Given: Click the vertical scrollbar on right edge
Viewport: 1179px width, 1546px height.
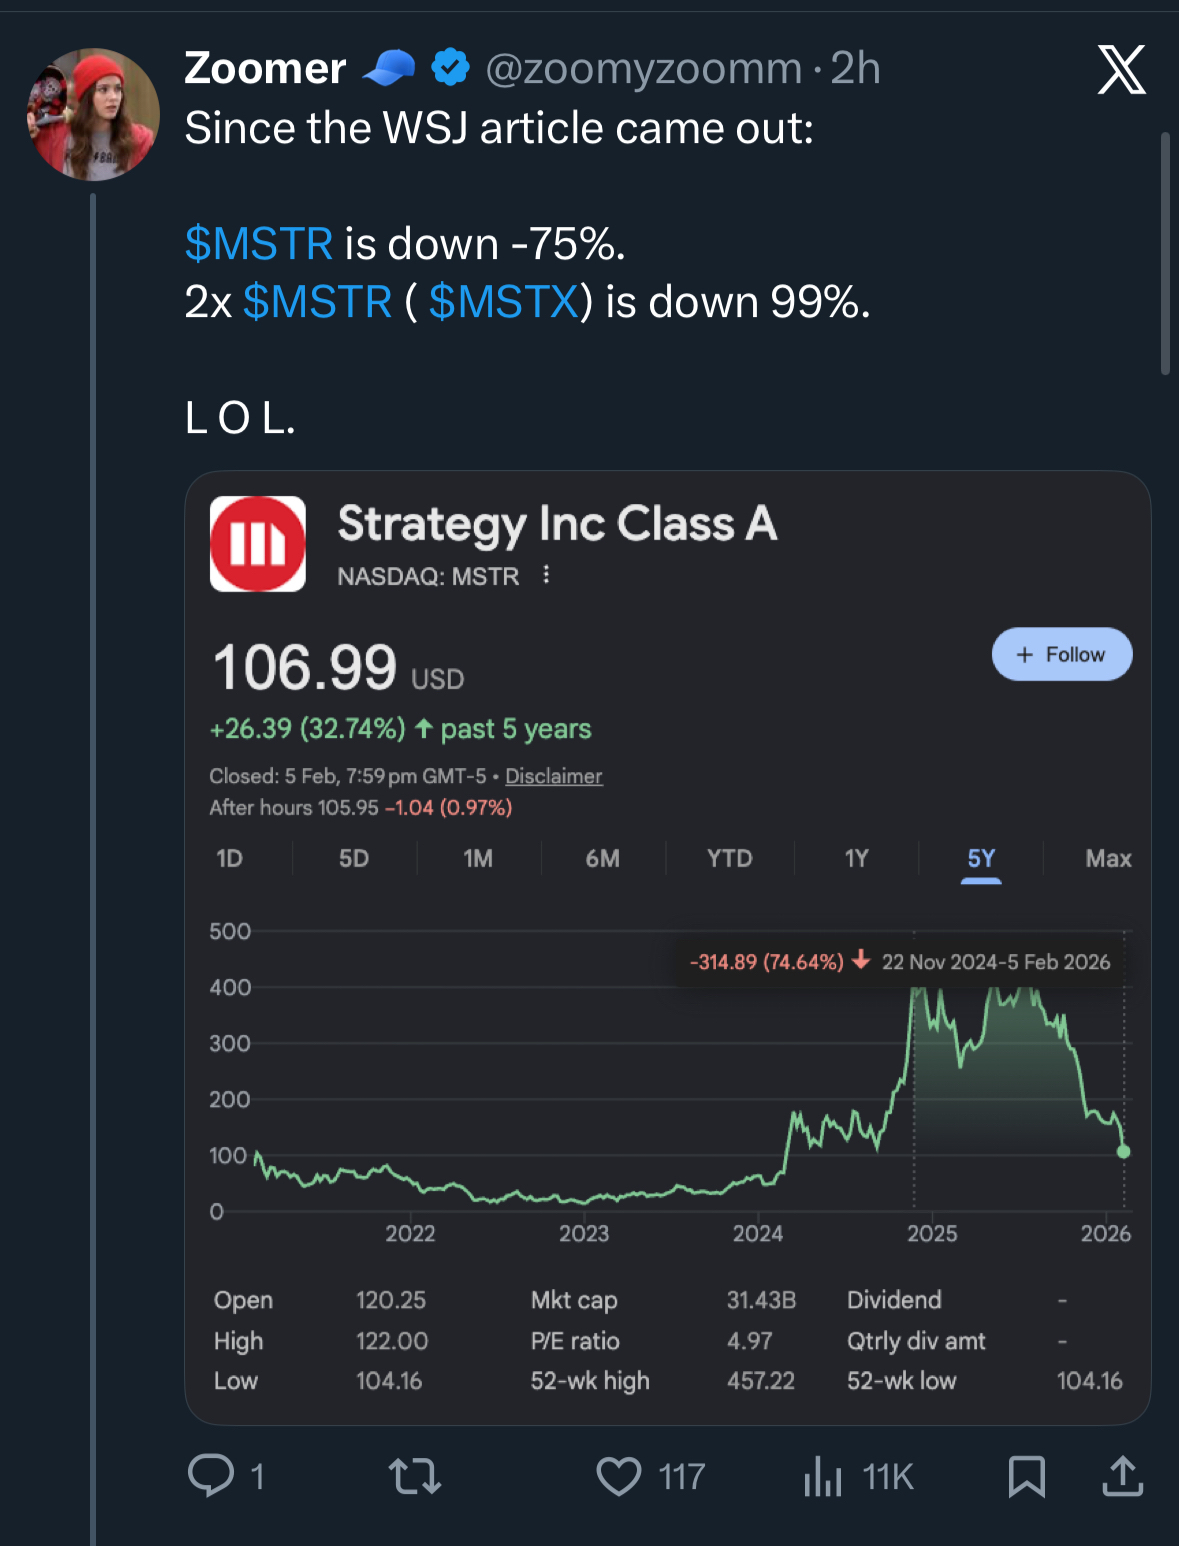Looking at the screenshot, I should coord(1164,253).
